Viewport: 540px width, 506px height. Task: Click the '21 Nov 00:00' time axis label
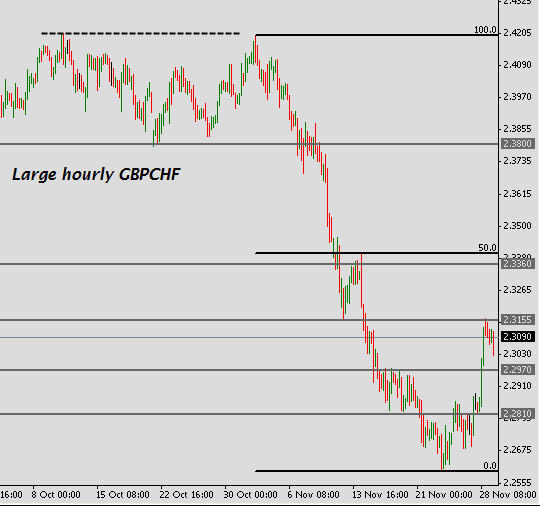[444, 495]
